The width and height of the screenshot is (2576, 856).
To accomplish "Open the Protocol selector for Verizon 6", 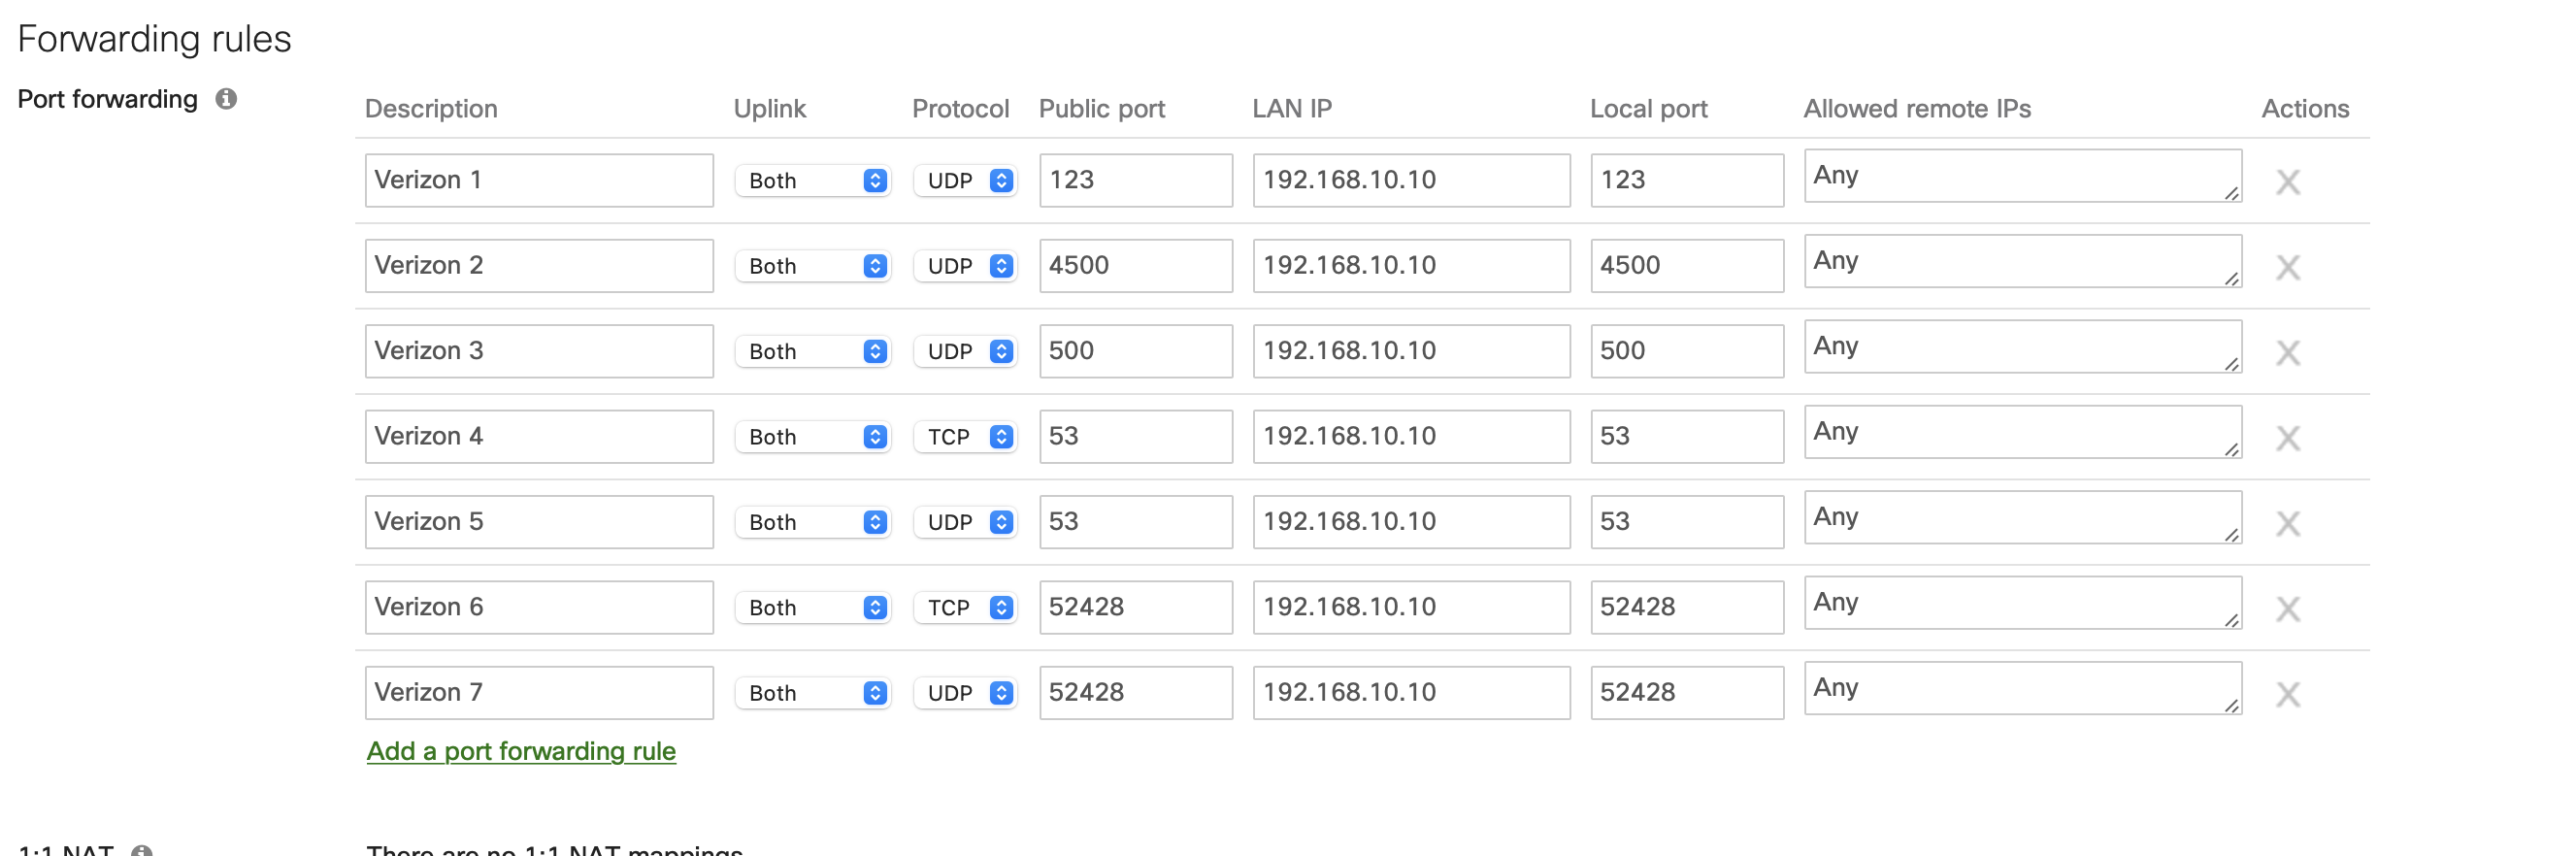I will (x=964, y=607).
